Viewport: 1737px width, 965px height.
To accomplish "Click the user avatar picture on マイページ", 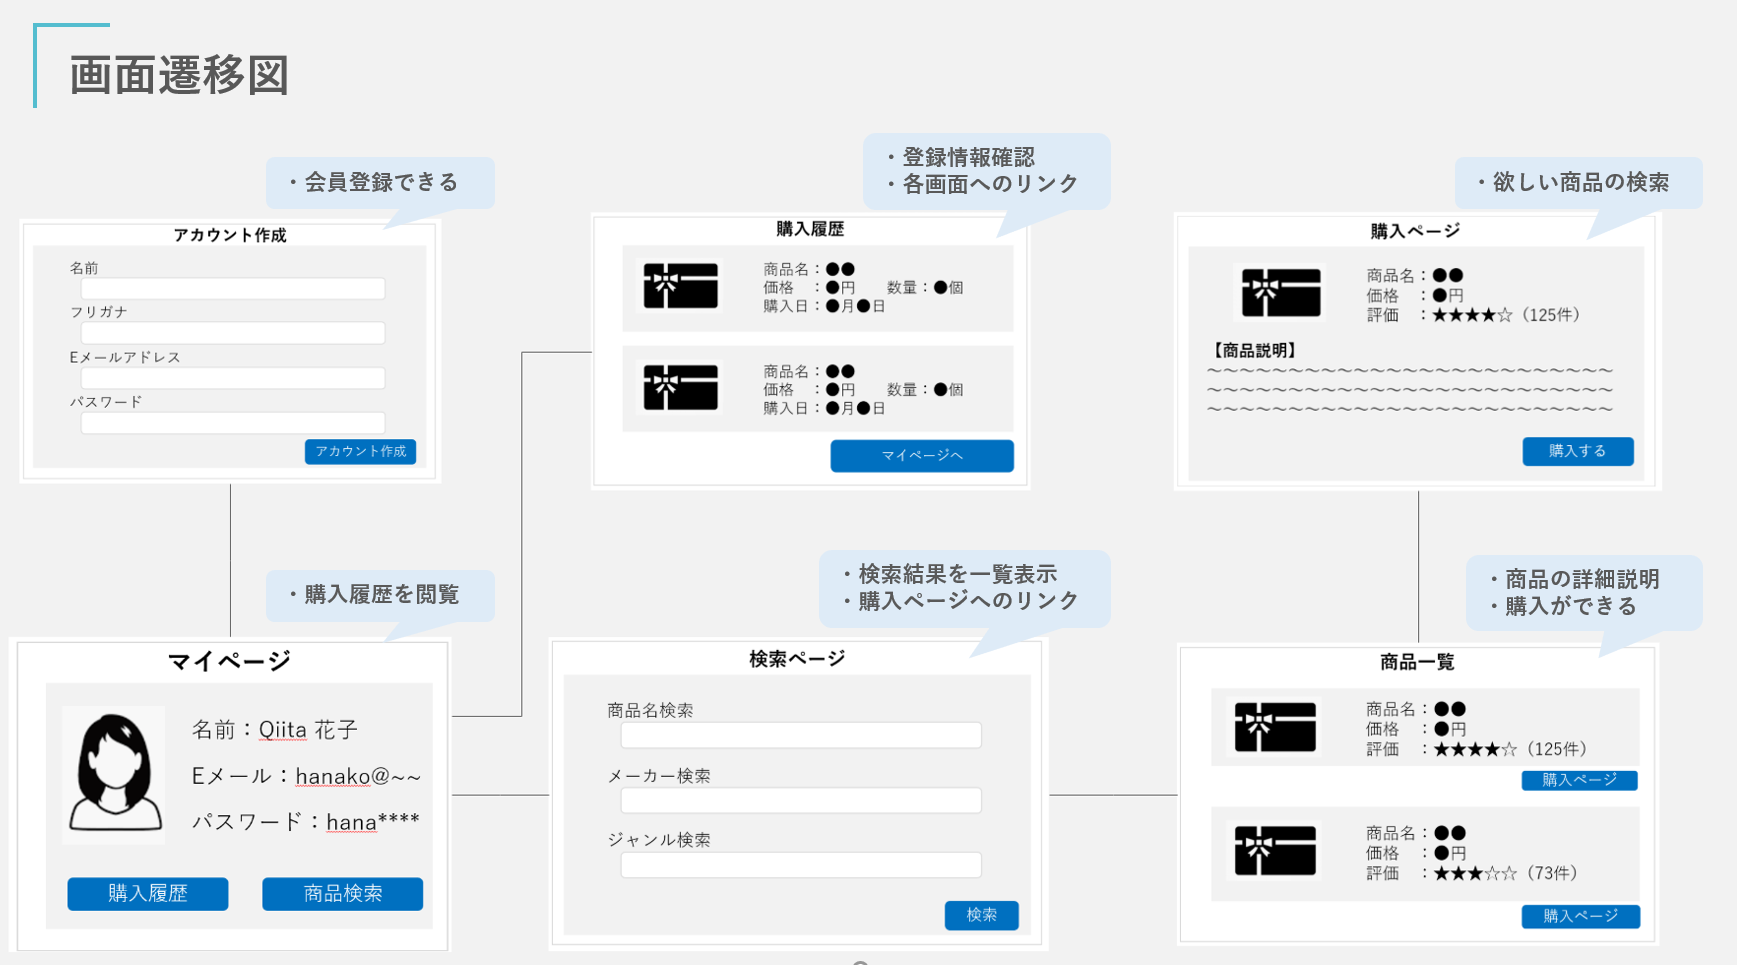I will click(115, 775).
